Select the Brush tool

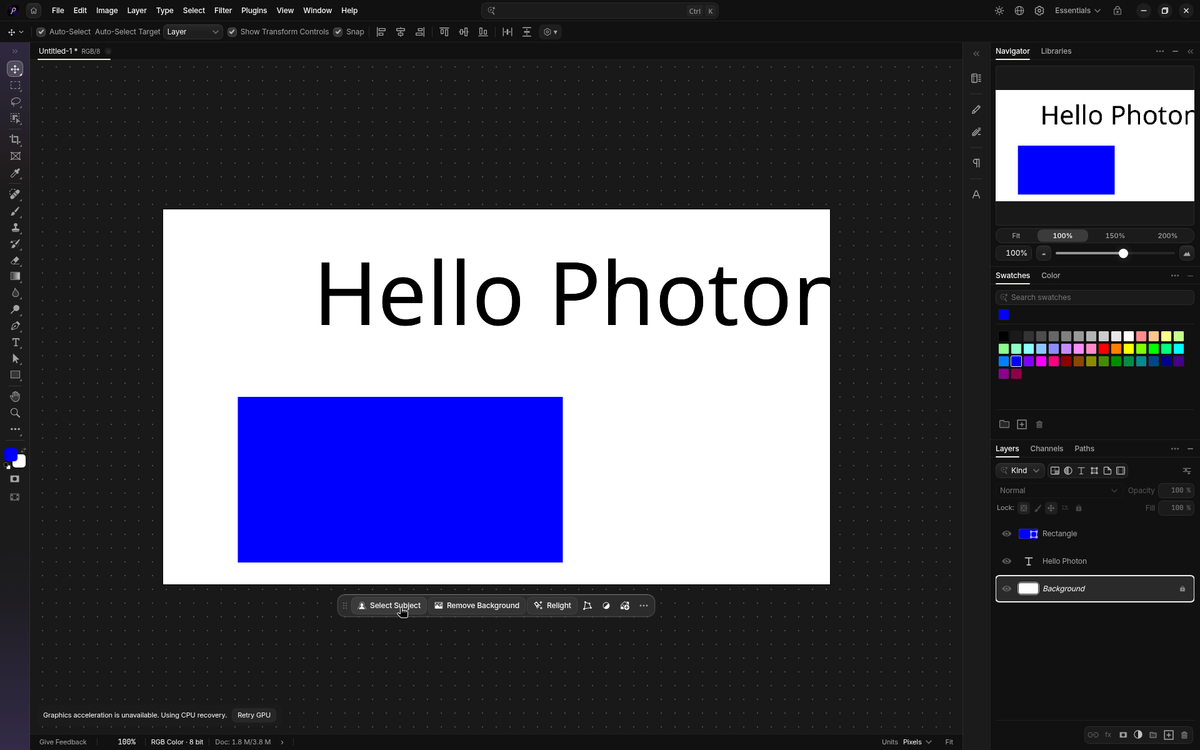[x=15, y=211]
